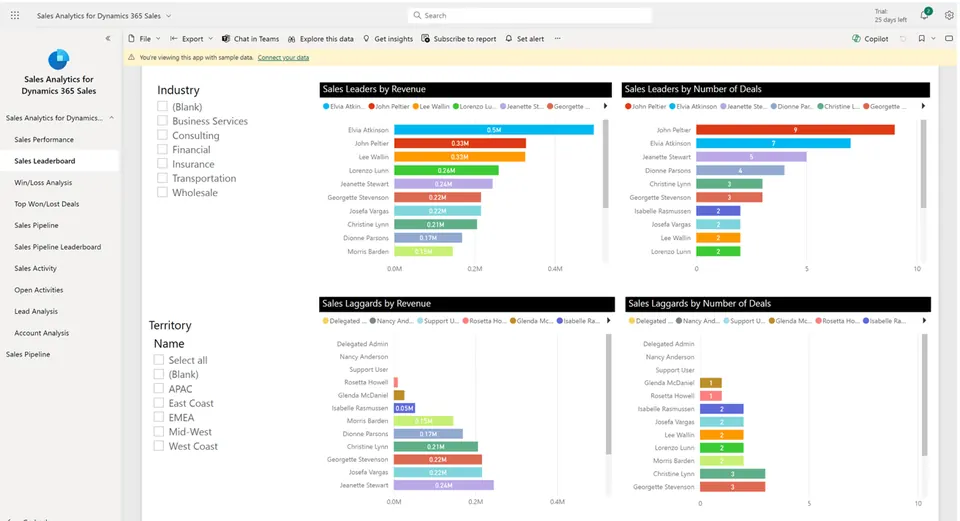Click the Trial 25 days left label
This screenshot has width=960, height=521.
pos(890,15)
